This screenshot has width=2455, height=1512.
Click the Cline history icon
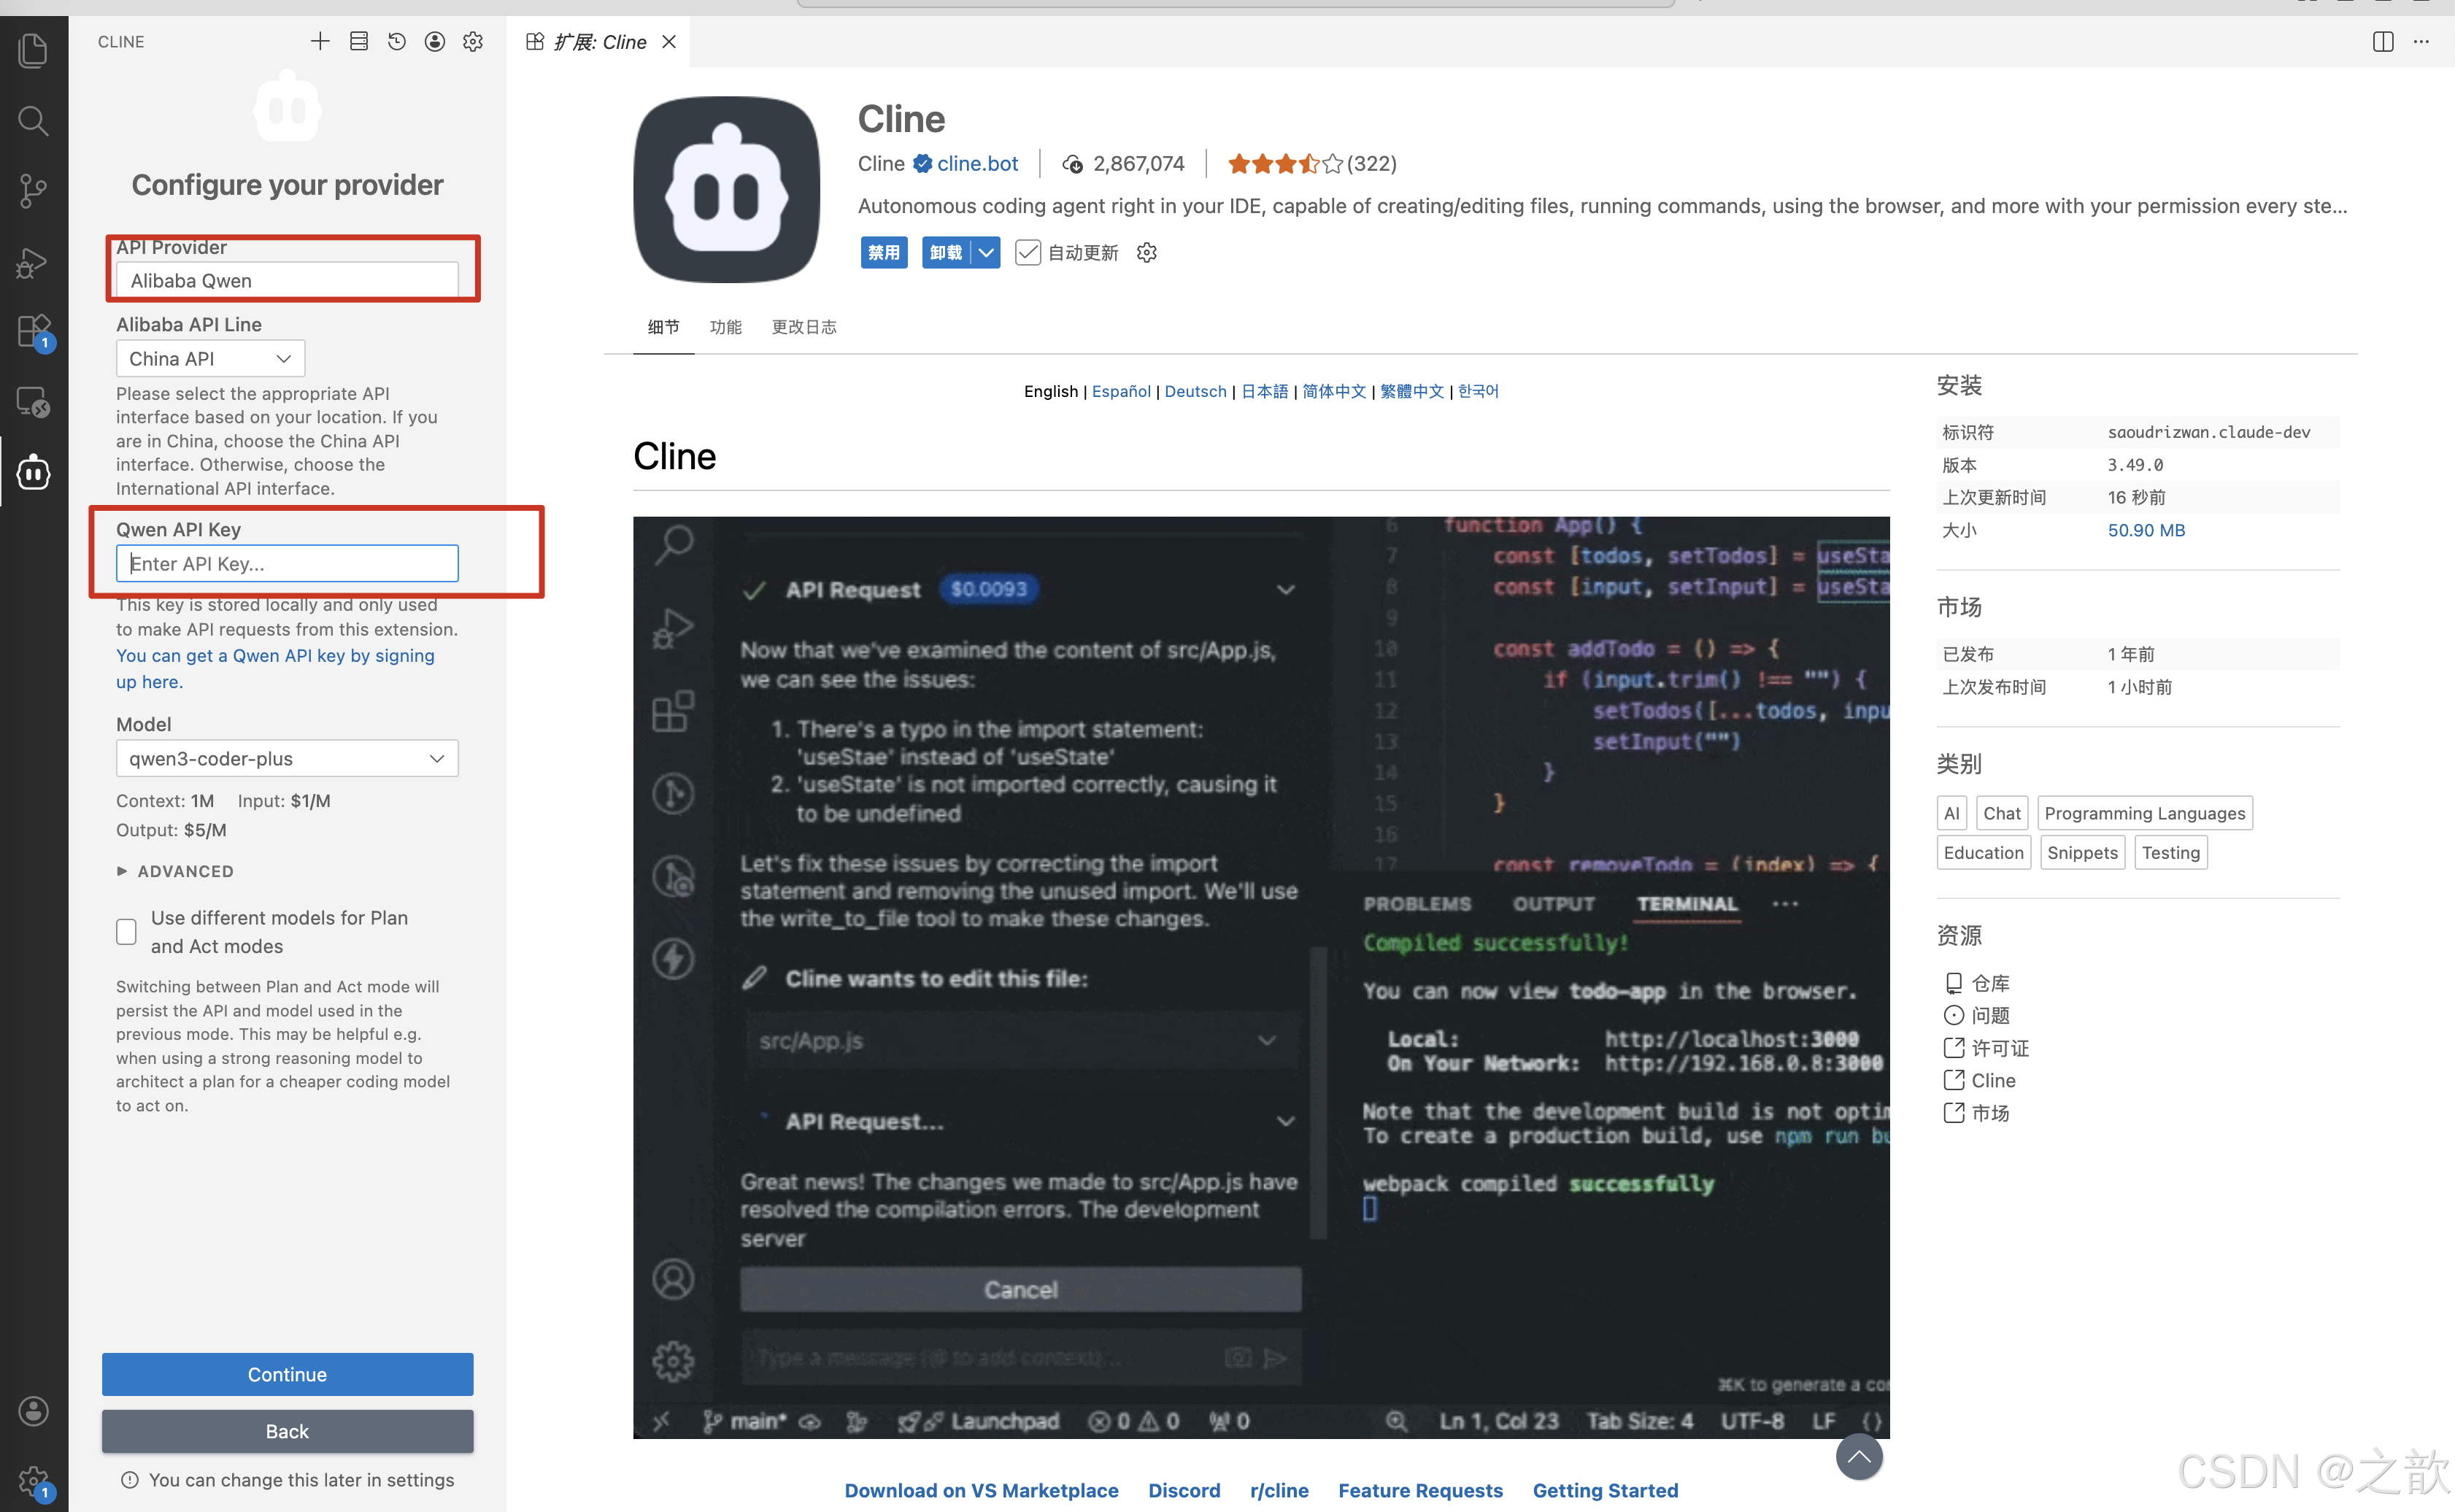pyautogui.click(x=397, y=41)
